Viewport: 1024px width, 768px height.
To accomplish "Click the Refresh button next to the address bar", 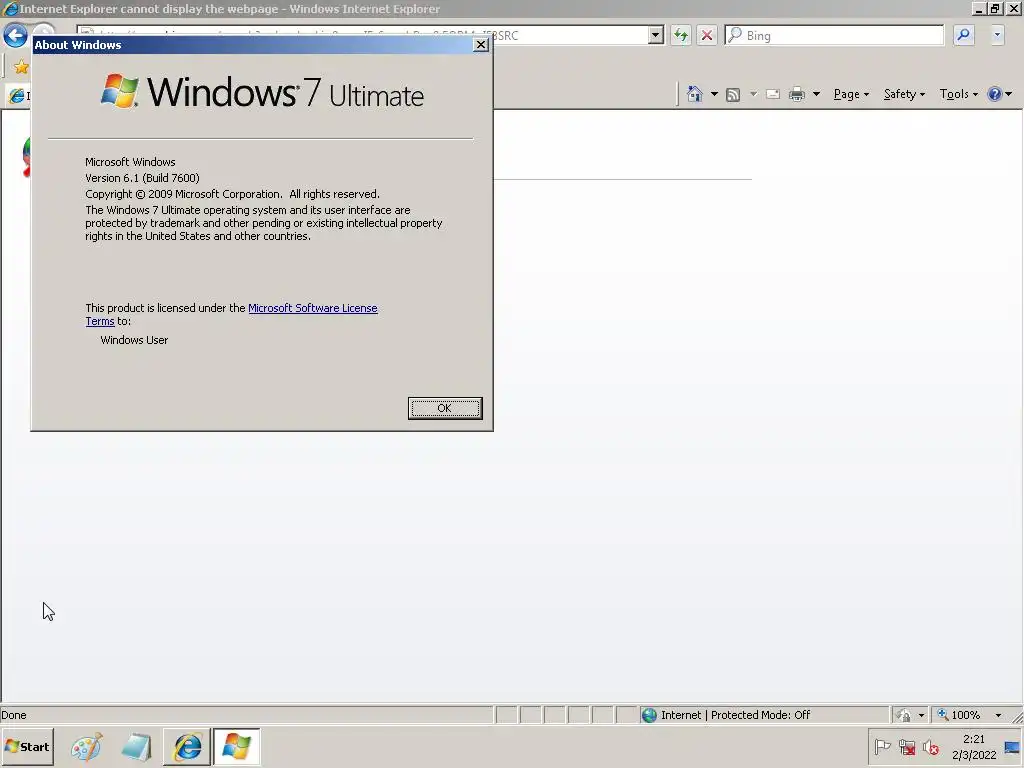I will 680,35.
